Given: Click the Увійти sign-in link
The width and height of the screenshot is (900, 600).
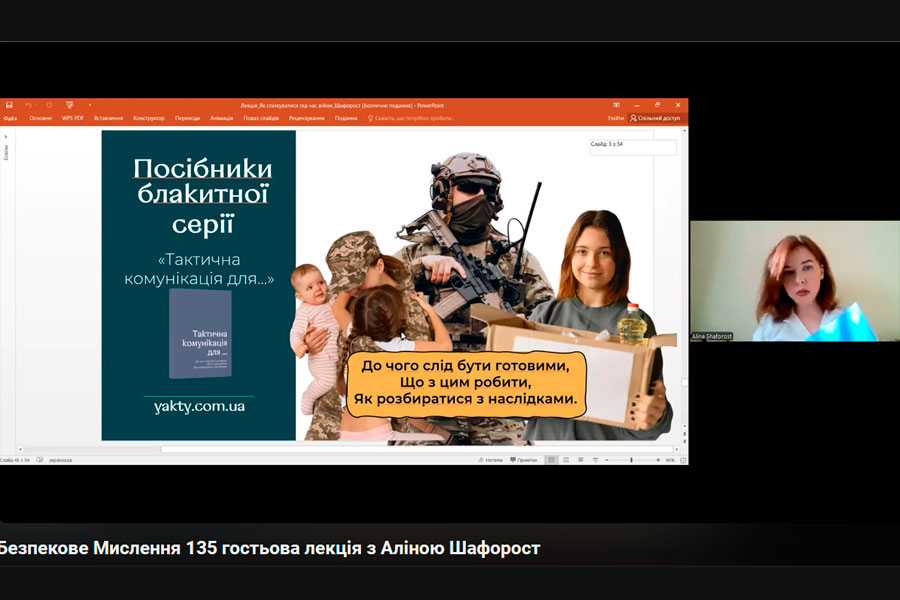Looking at the screenshot, I should click(615, 118).
